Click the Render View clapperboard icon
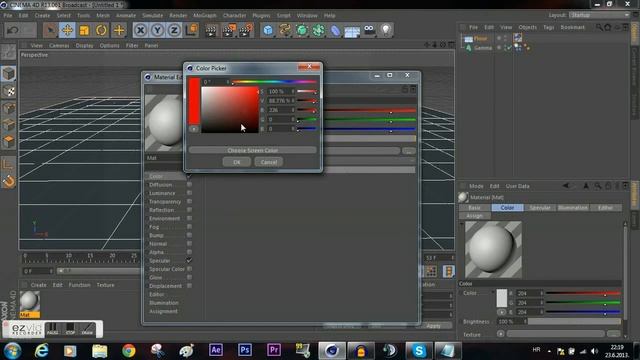 click(211, 31)
